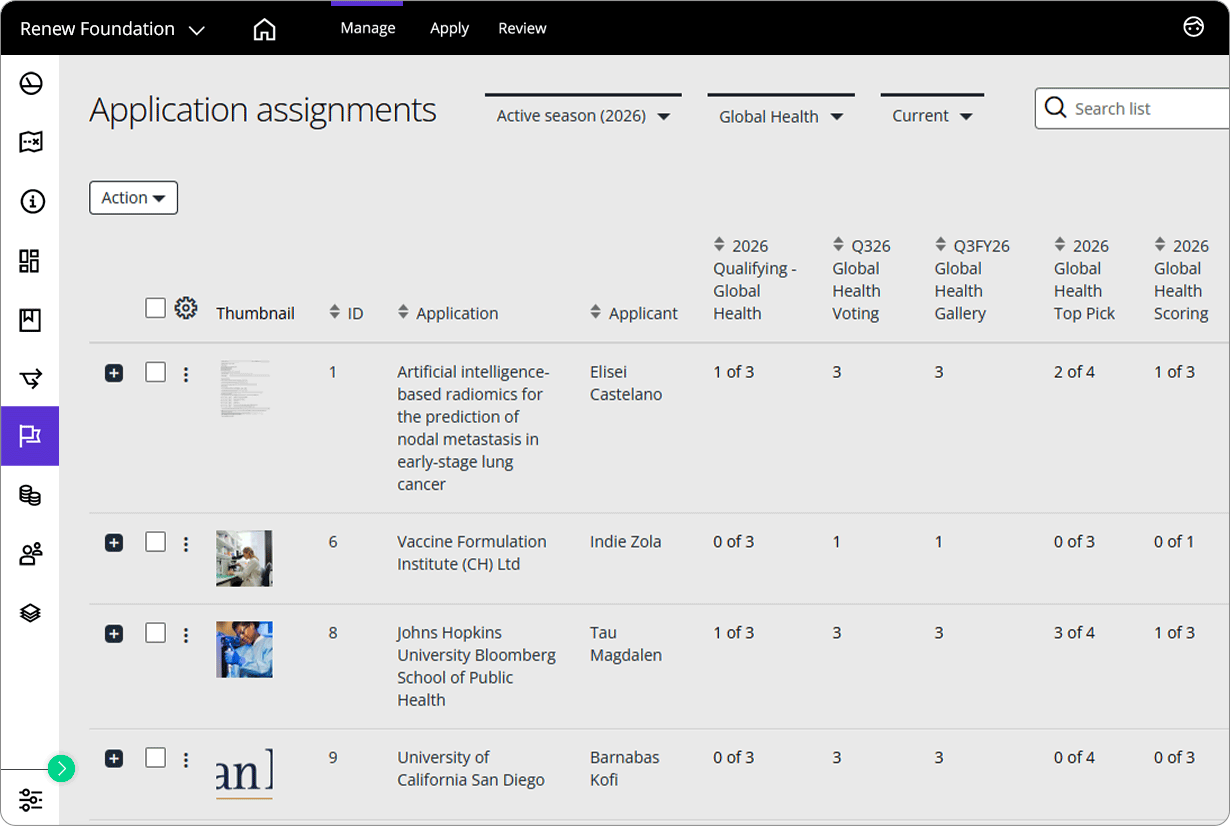Click applicant name Barnabas Kofi
Screen dimensions: 1230x828
tap(625, 768)
